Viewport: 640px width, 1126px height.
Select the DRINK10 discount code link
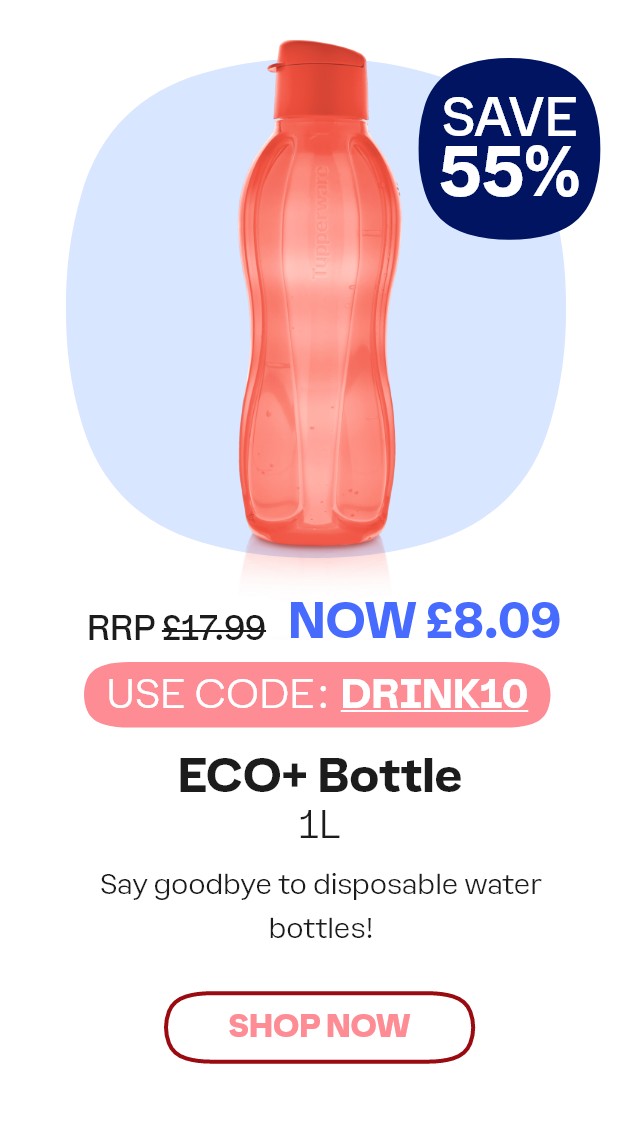[x=434, y=694]
